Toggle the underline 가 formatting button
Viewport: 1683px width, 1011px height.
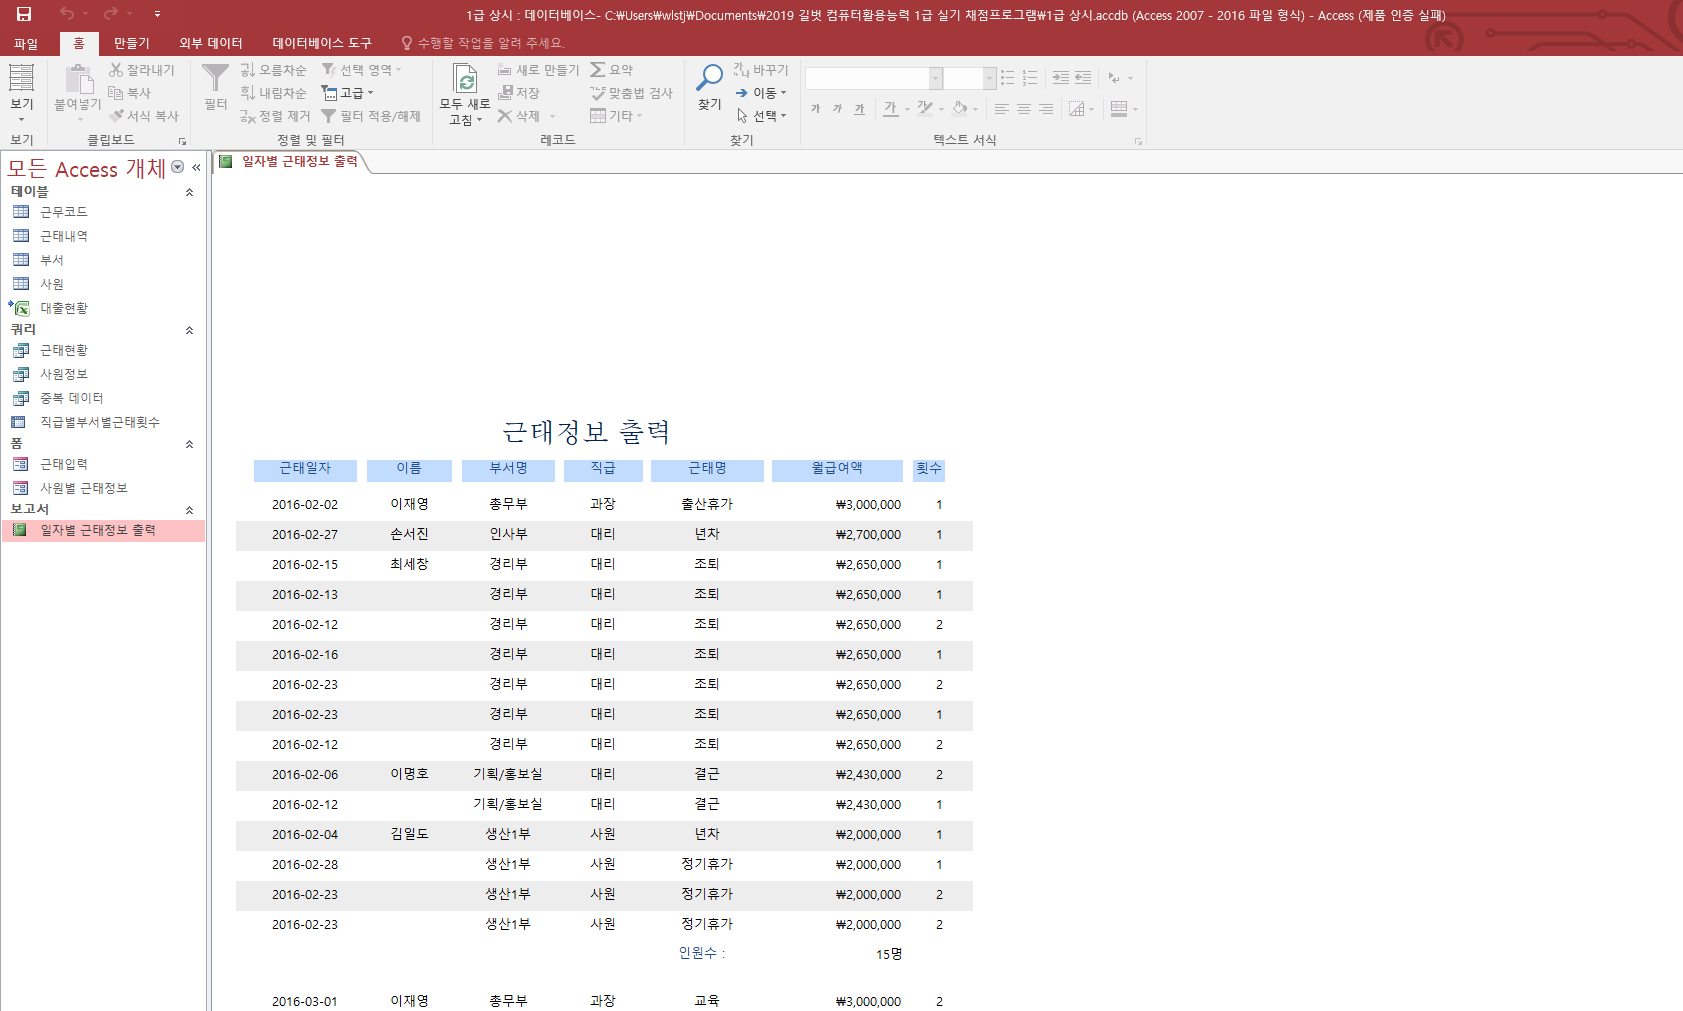click(x=859, y=108)
